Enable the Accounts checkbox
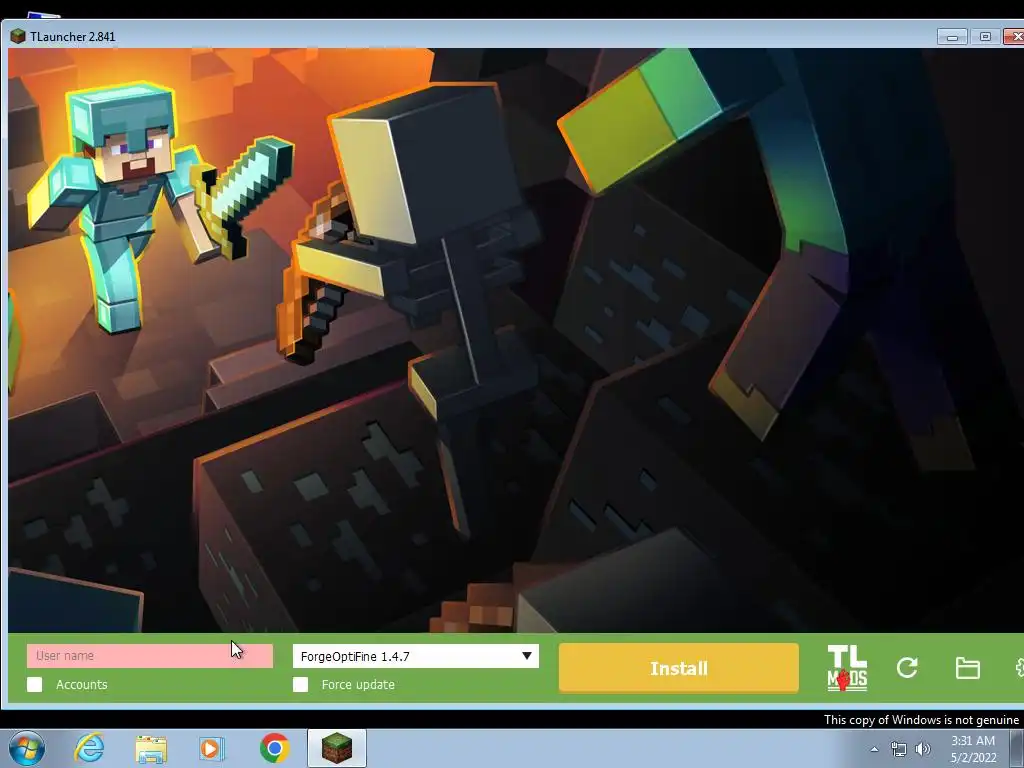 [x=35, y=684]
